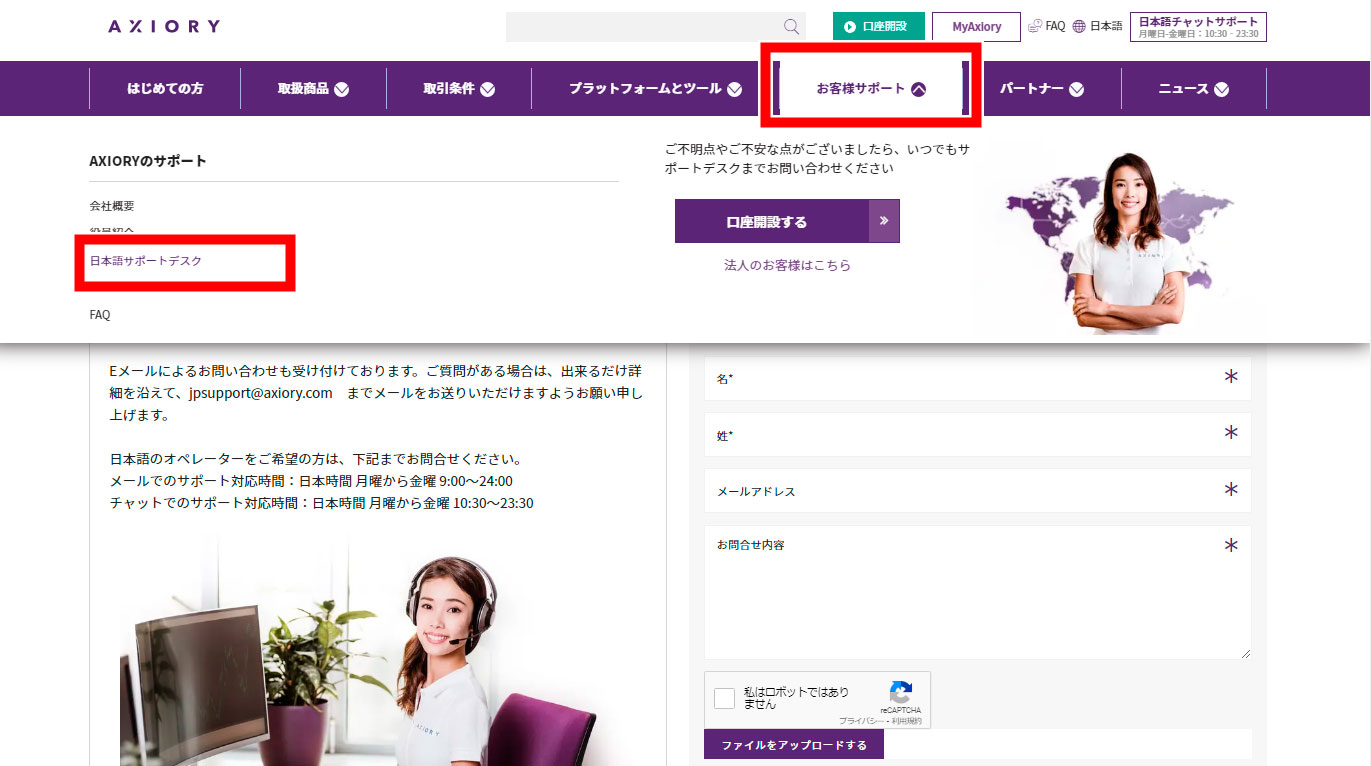Click double-arrow icon on 口座開設する
Screen dimensions: 1371x766
884,221
